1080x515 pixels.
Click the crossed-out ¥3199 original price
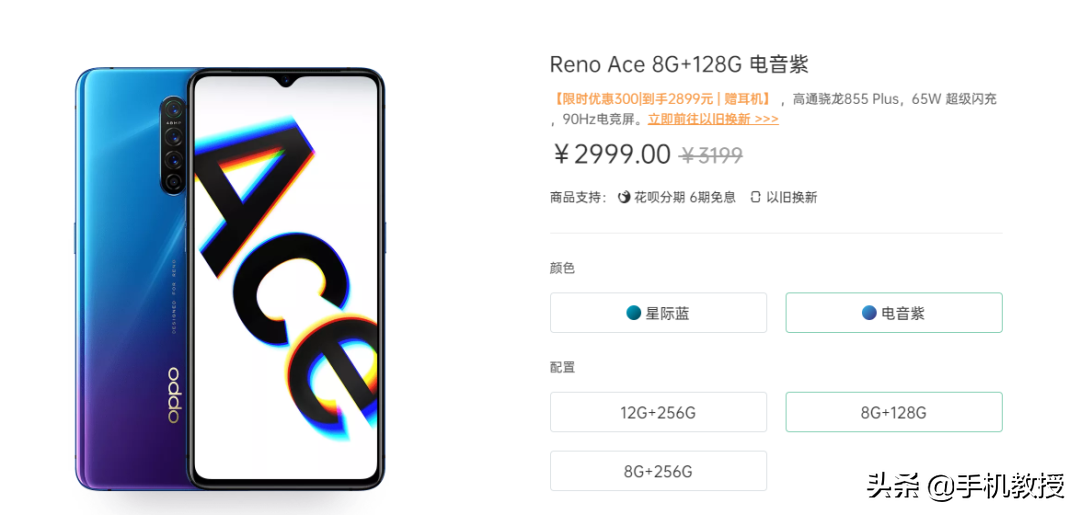pos(711,156)
